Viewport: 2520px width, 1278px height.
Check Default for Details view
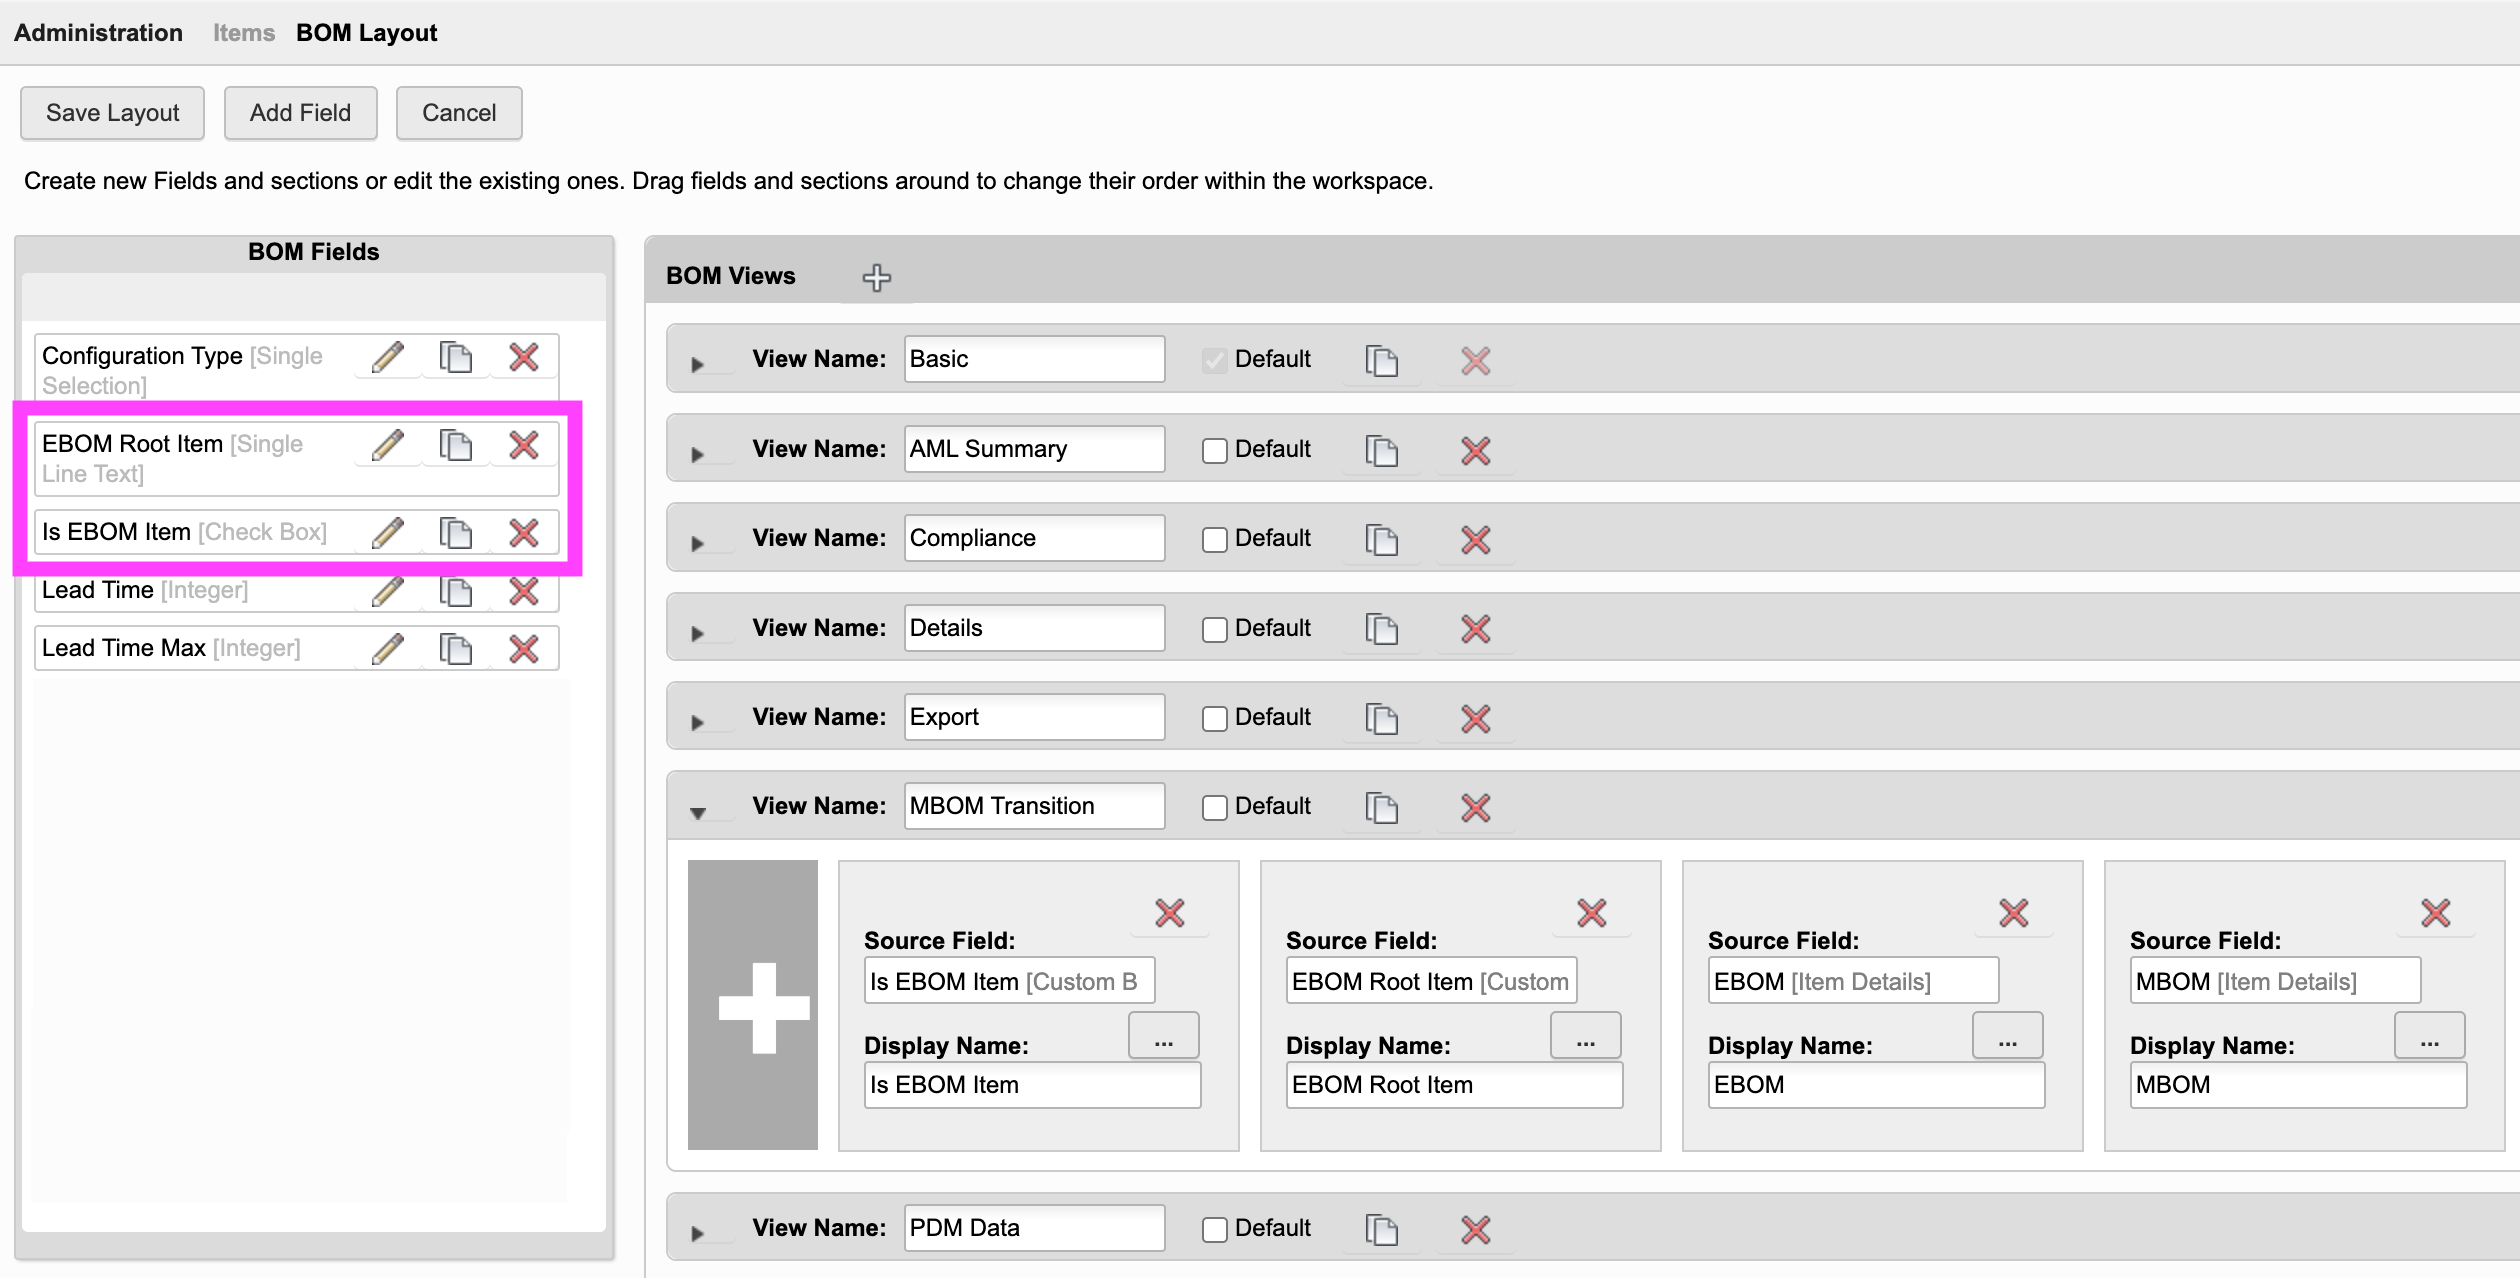click(x=1215, y=630)
